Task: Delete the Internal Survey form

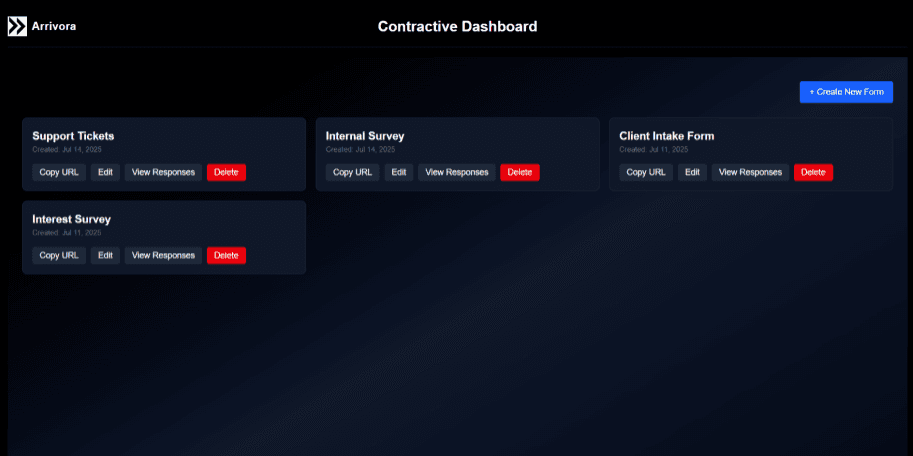Action: (520, 172)
